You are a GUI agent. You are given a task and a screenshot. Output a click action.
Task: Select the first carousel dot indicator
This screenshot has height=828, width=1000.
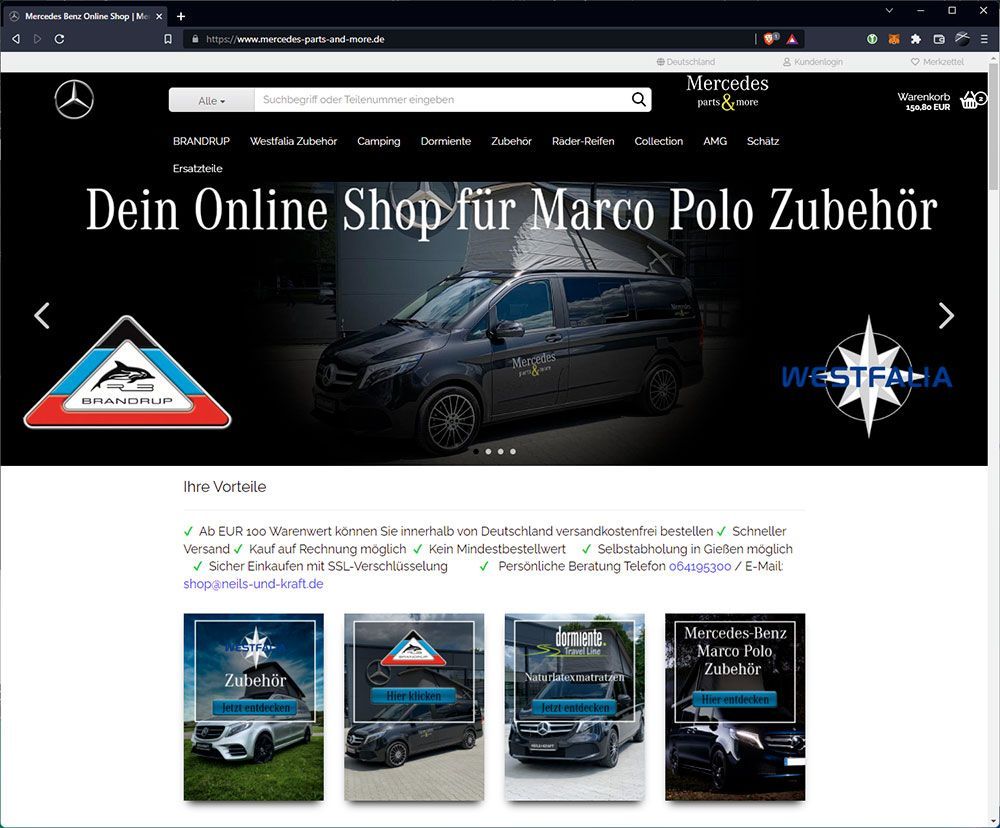click(x=476, y=452)
